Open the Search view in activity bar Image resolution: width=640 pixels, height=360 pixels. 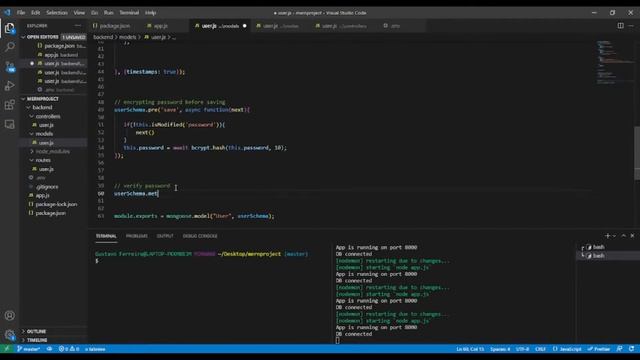coord(9,47)
